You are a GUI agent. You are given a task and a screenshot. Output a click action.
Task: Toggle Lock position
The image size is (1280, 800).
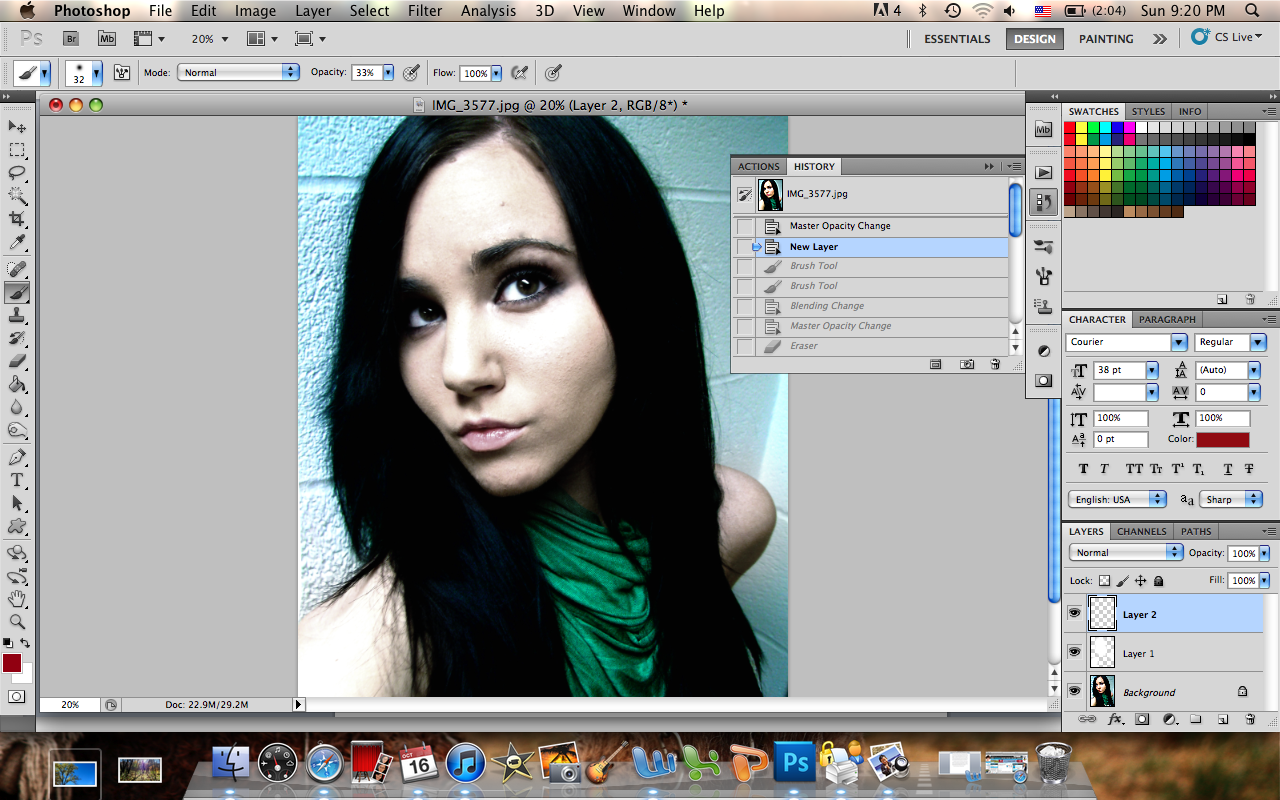tap(1140, 581)
